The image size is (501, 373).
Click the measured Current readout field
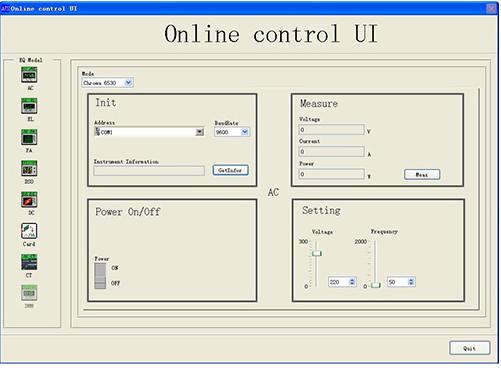coord(331,152)
